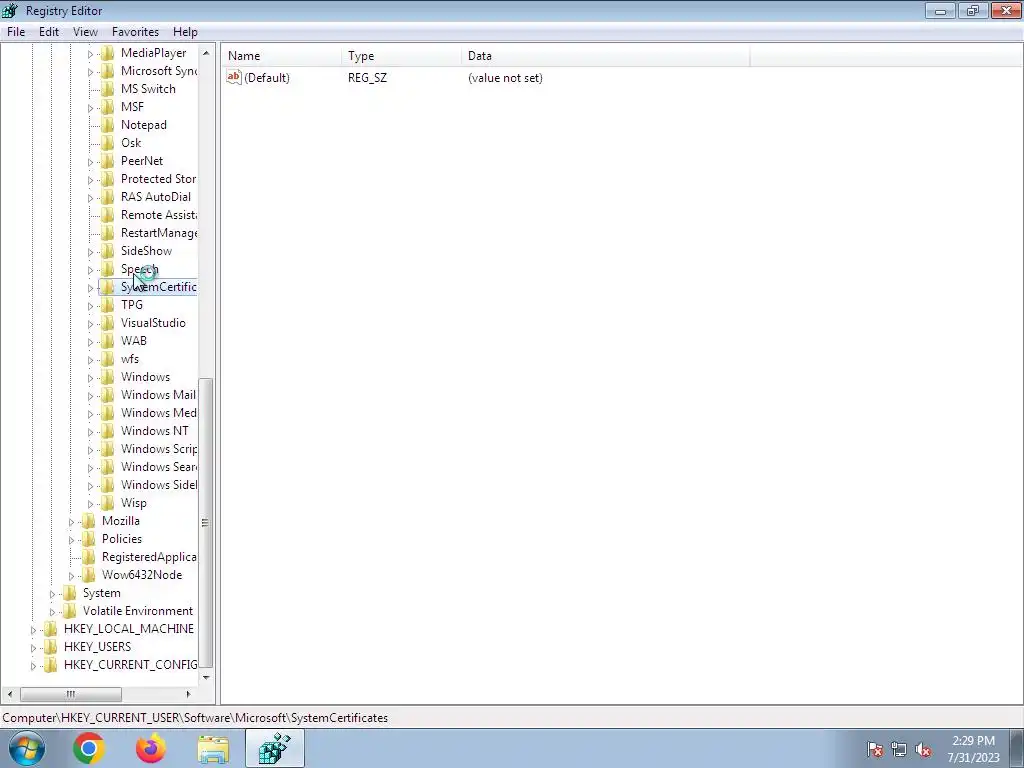
Task: Click the Notepad key folder icon
Action: 108,125
